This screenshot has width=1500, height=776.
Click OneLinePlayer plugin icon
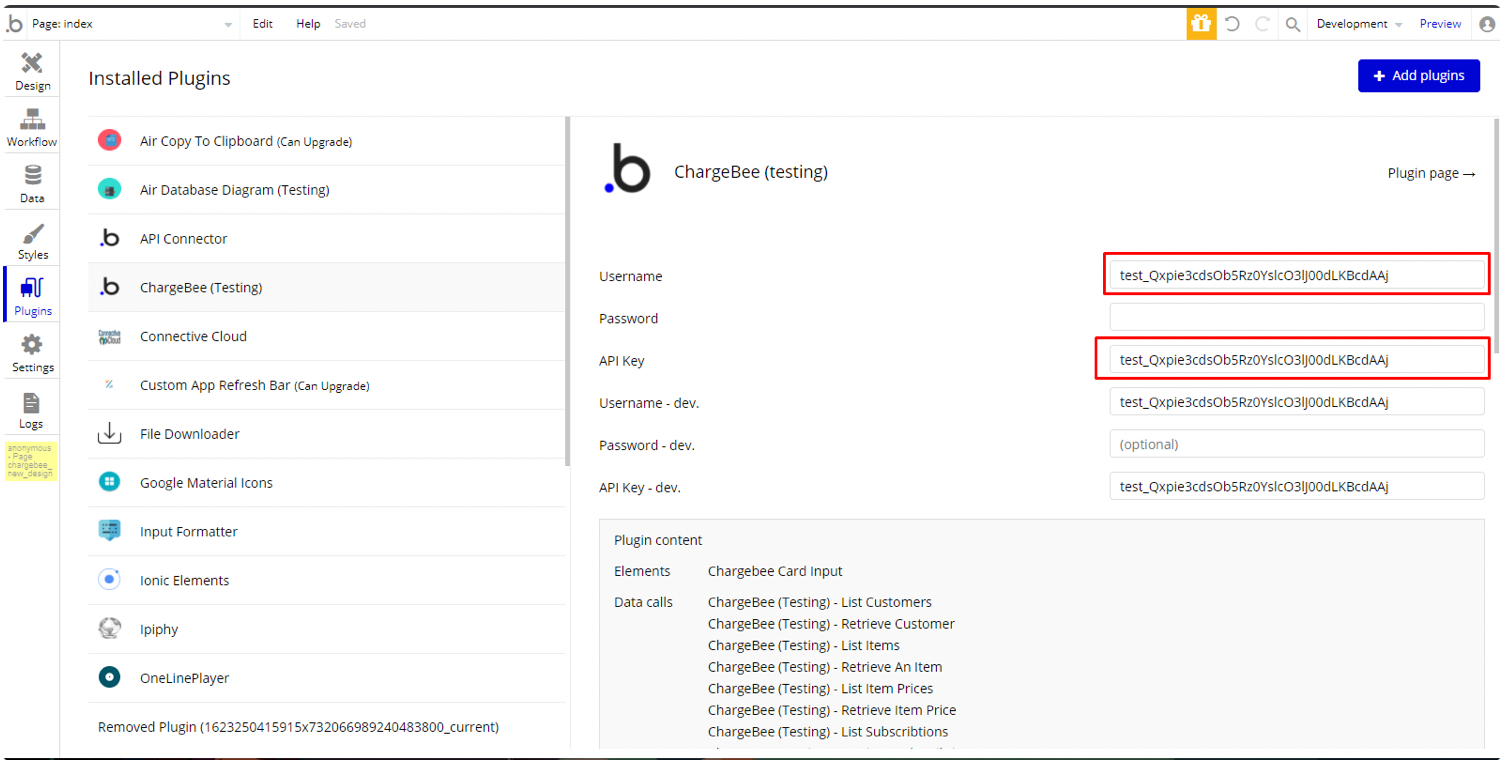(110, 678)
